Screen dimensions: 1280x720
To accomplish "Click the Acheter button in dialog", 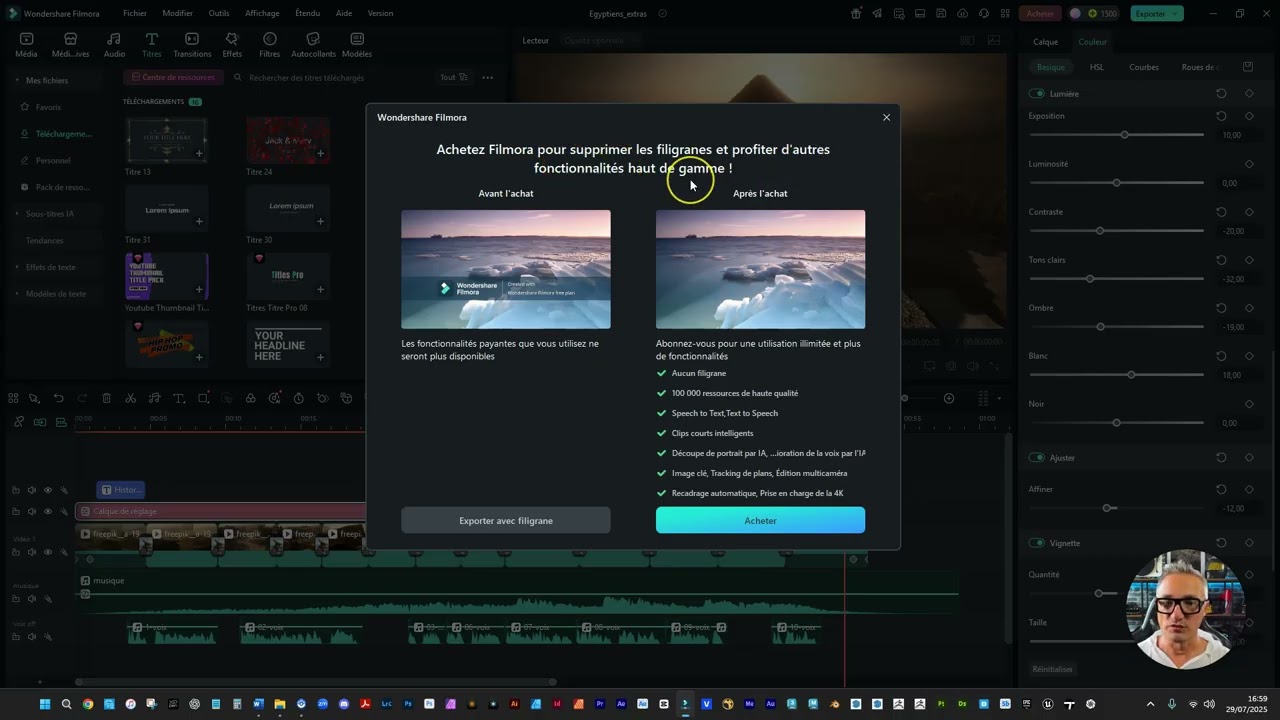I will (x=760, y=520).
